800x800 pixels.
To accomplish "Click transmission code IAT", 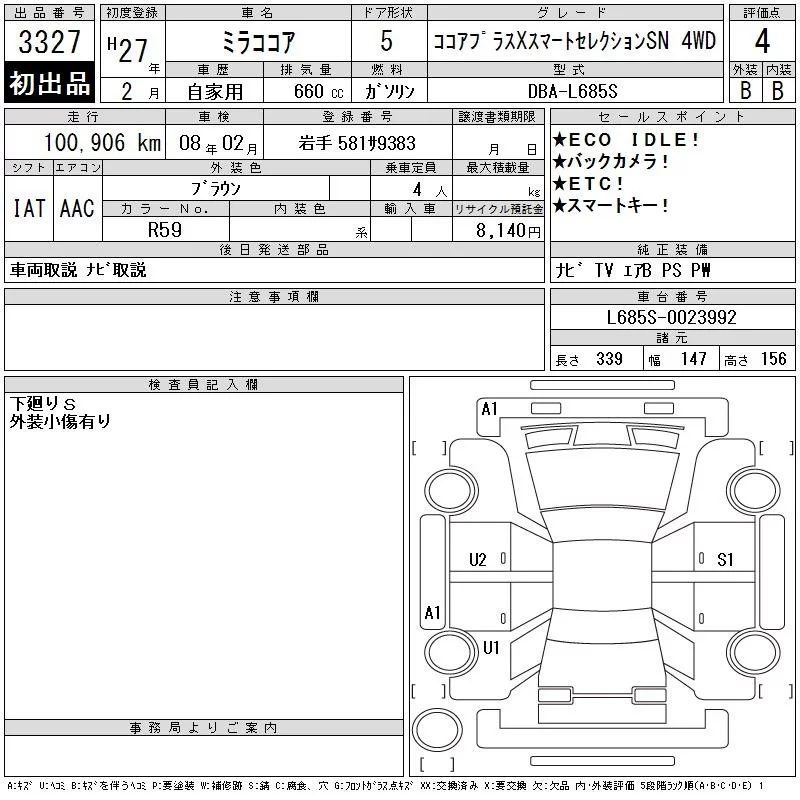I will pyautogui.click(x=29, y=208).
